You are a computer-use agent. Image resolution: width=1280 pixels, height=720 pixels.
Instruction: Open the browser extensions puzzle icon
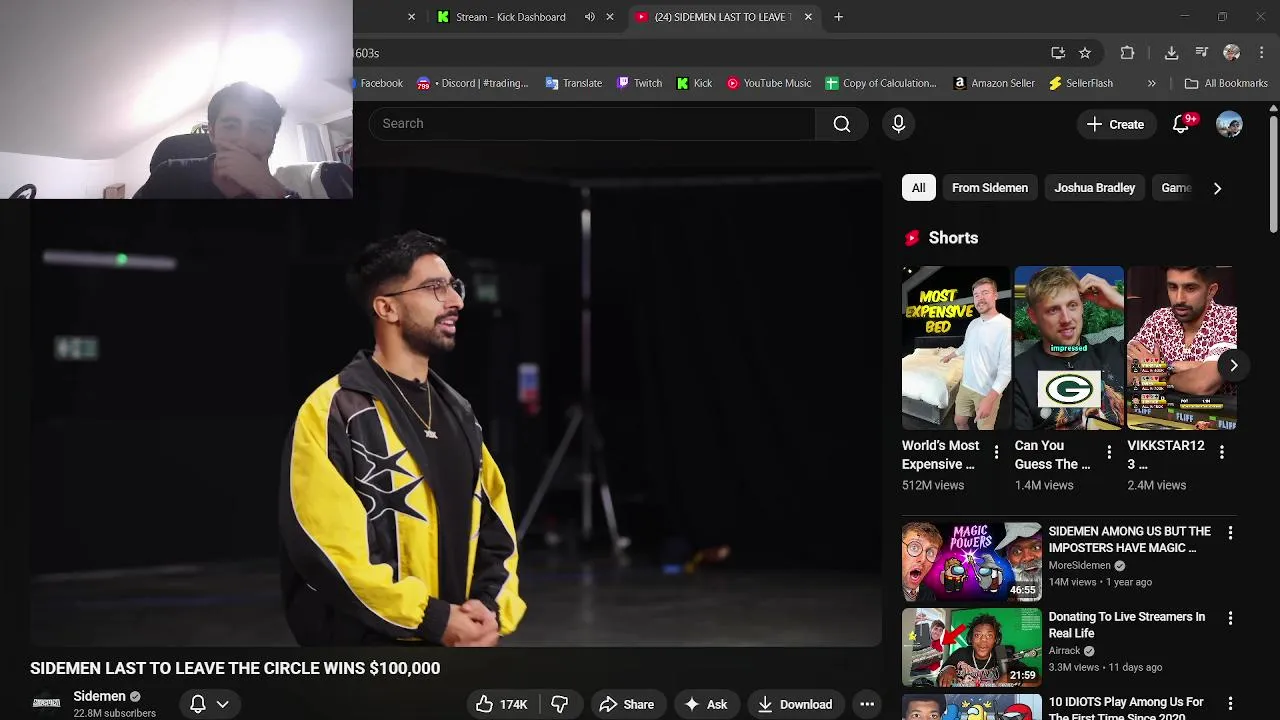coord(1127,53)
